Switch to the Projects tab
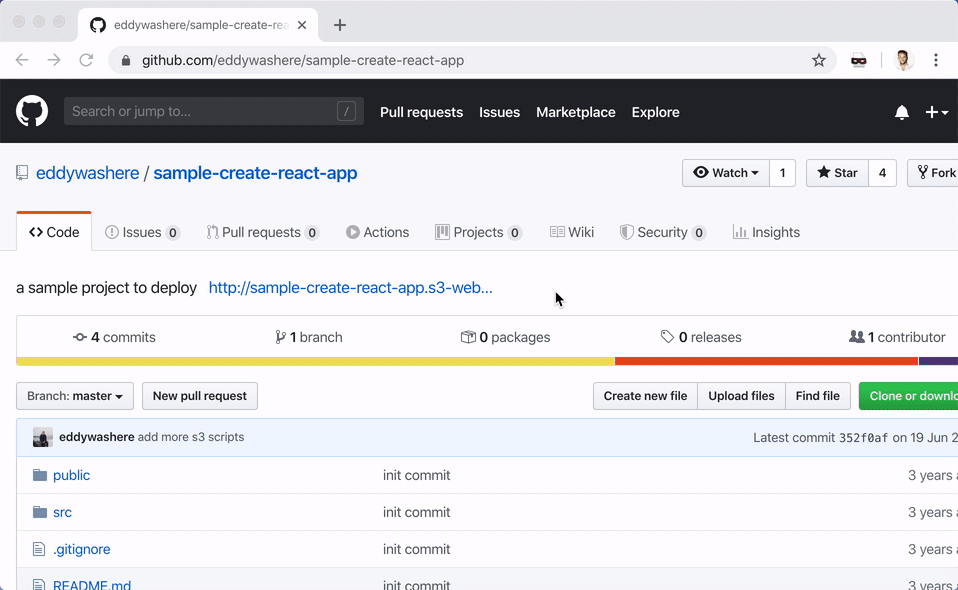Image resolution: width=958 pixels, height=590 pixels. [478, 232]
